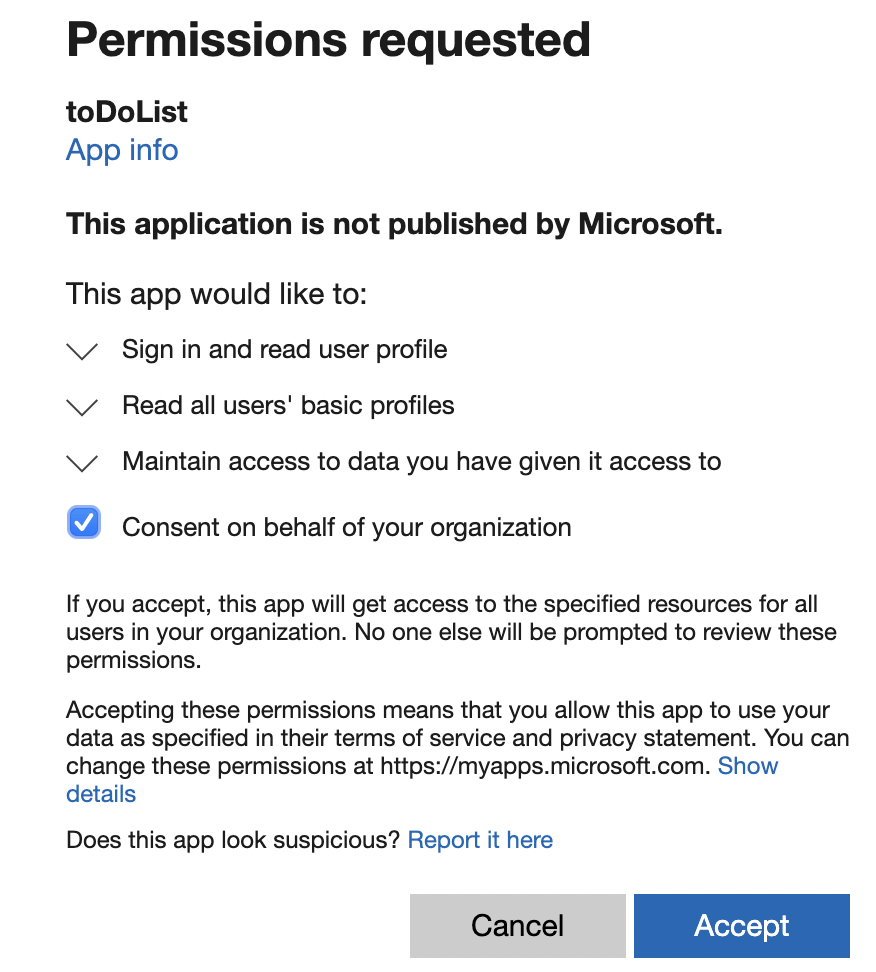
Task: Uncheck 'Consent on behalf of your organization' checkbox
Action: coord(84,523)
